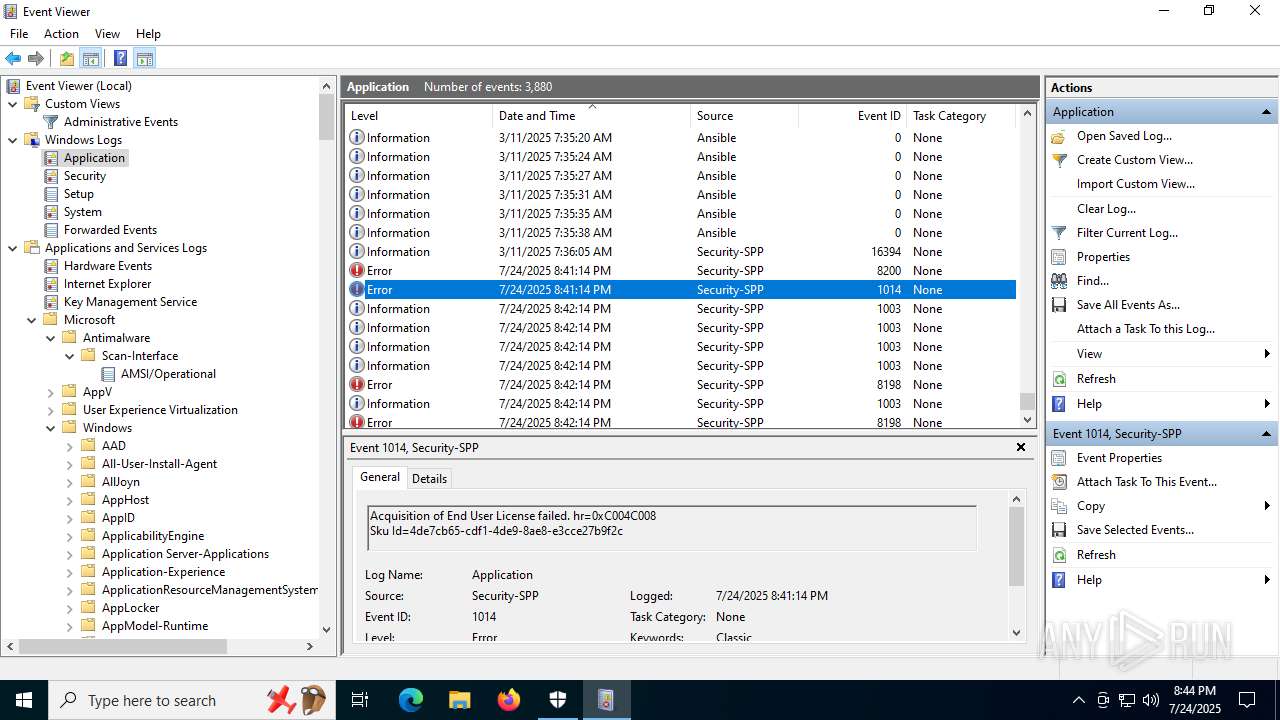
Task: Click the Task View taskbar icon
Action: tap(360, 700)
